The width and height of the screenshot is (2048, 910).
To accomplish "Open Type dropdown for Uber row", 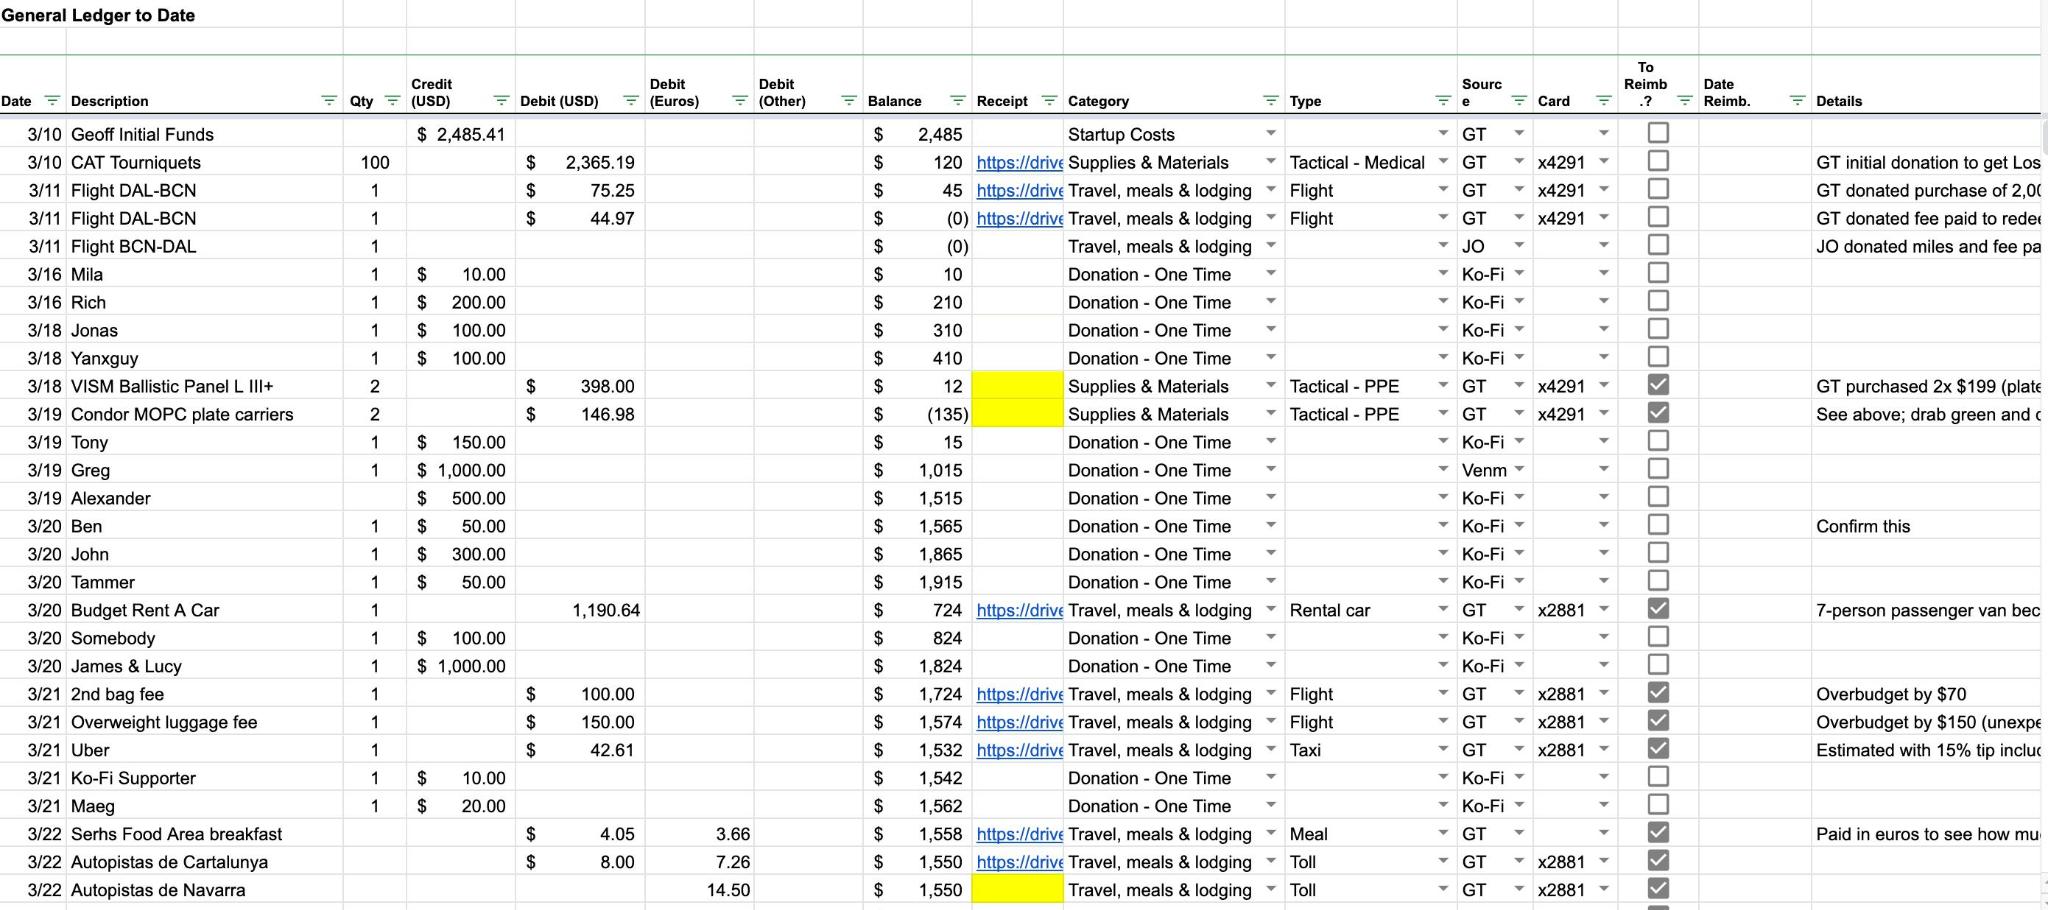I will click(x=1442, y=750).
